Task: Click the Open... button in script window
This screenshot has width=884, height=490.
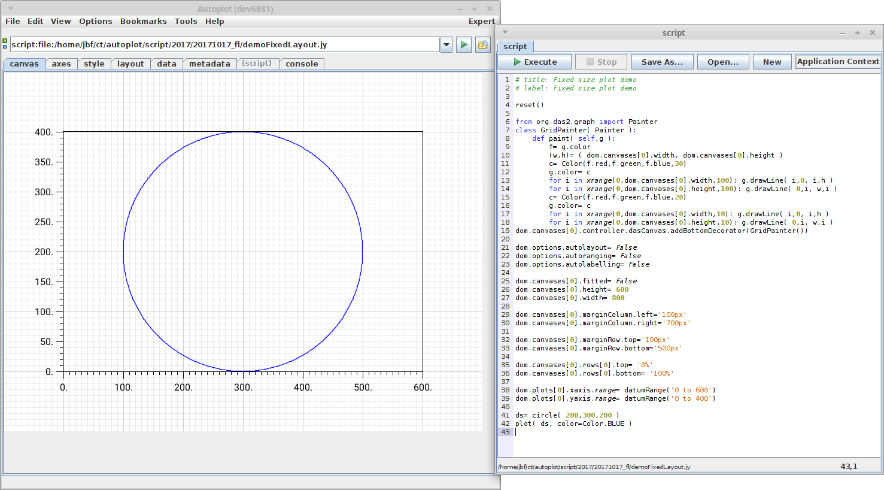Action: pyautogui.click(x=723, y=62)
